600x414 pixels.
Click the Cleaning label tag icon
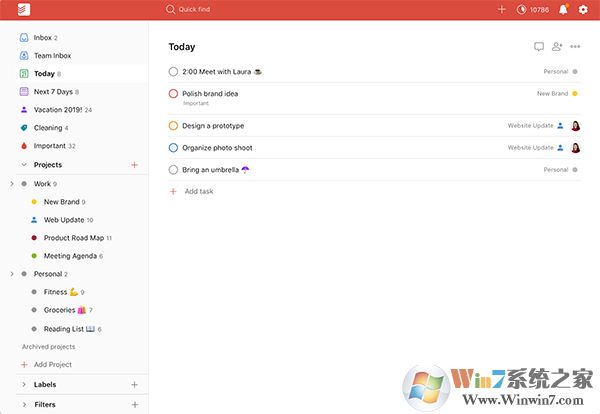point(24,128)
